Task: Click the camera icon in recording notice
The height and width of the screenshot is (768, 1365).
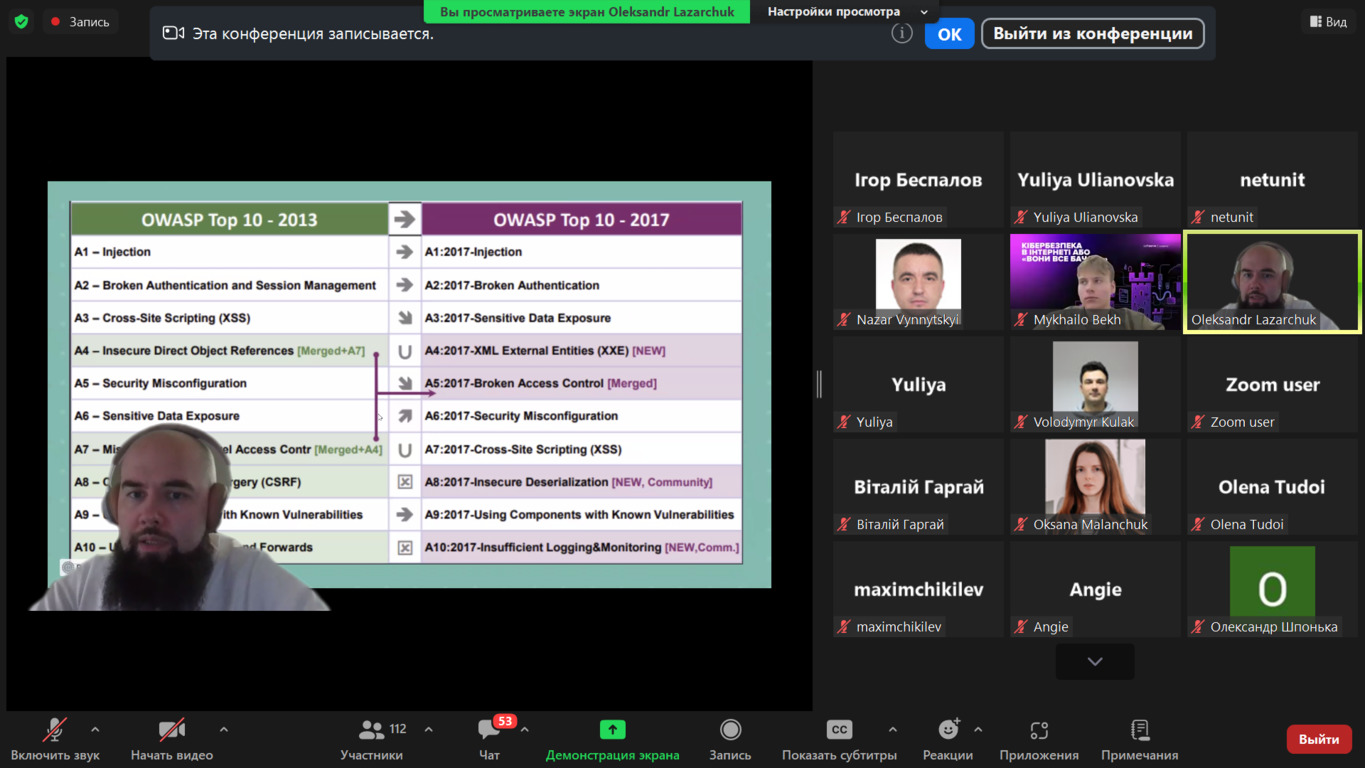Action: click(x=173, y=33)
